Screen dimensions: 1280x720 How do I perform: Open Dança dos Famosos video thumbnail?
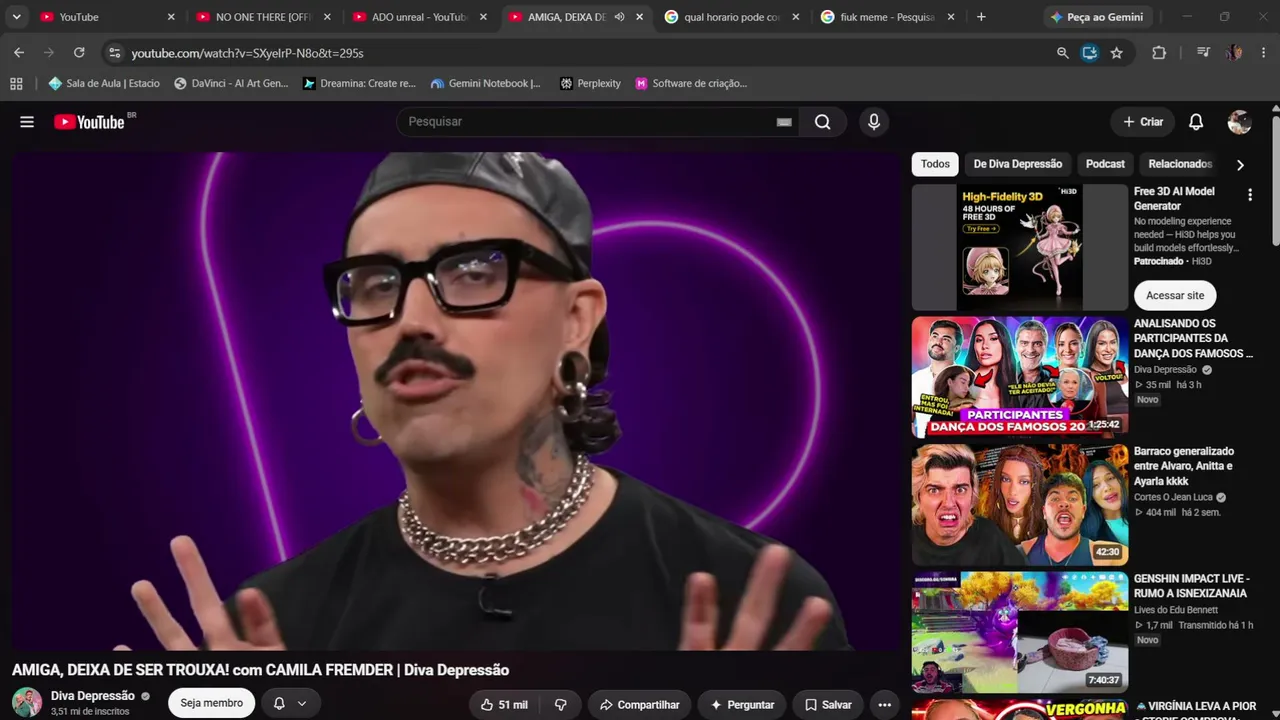[1019, 377]
